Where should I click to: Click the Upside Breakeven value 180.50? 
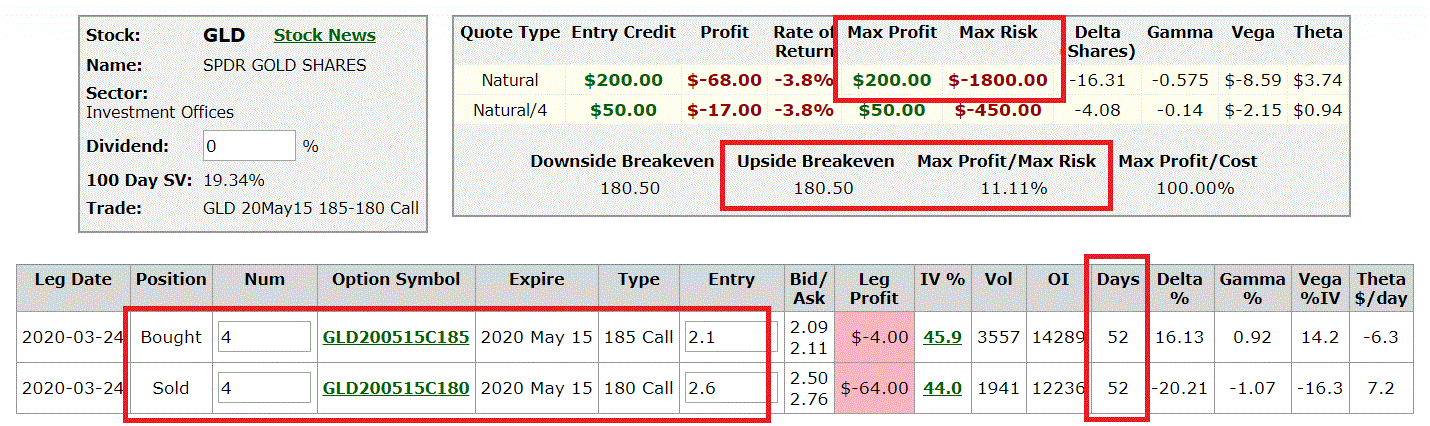pyautogui.click(x=823, y=188)
